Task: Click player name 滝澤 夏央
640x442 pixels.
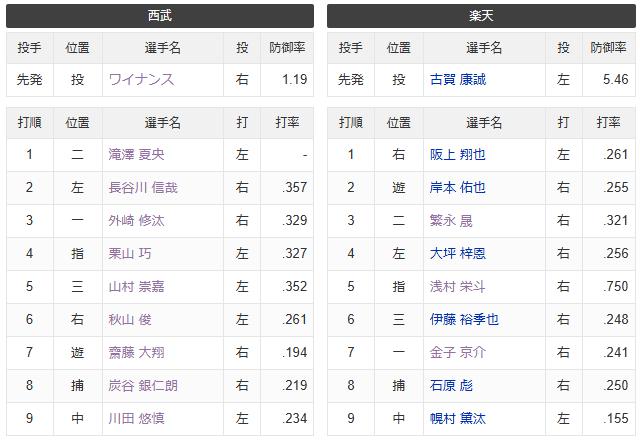Action: pyautogui.click(x=136, y=155)
